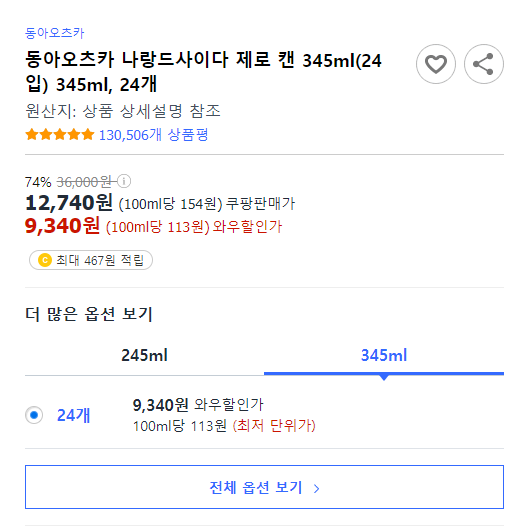Open 전체 옵션 보기 to see all options
The image size is (523, 526).
[x=264, y=487]
